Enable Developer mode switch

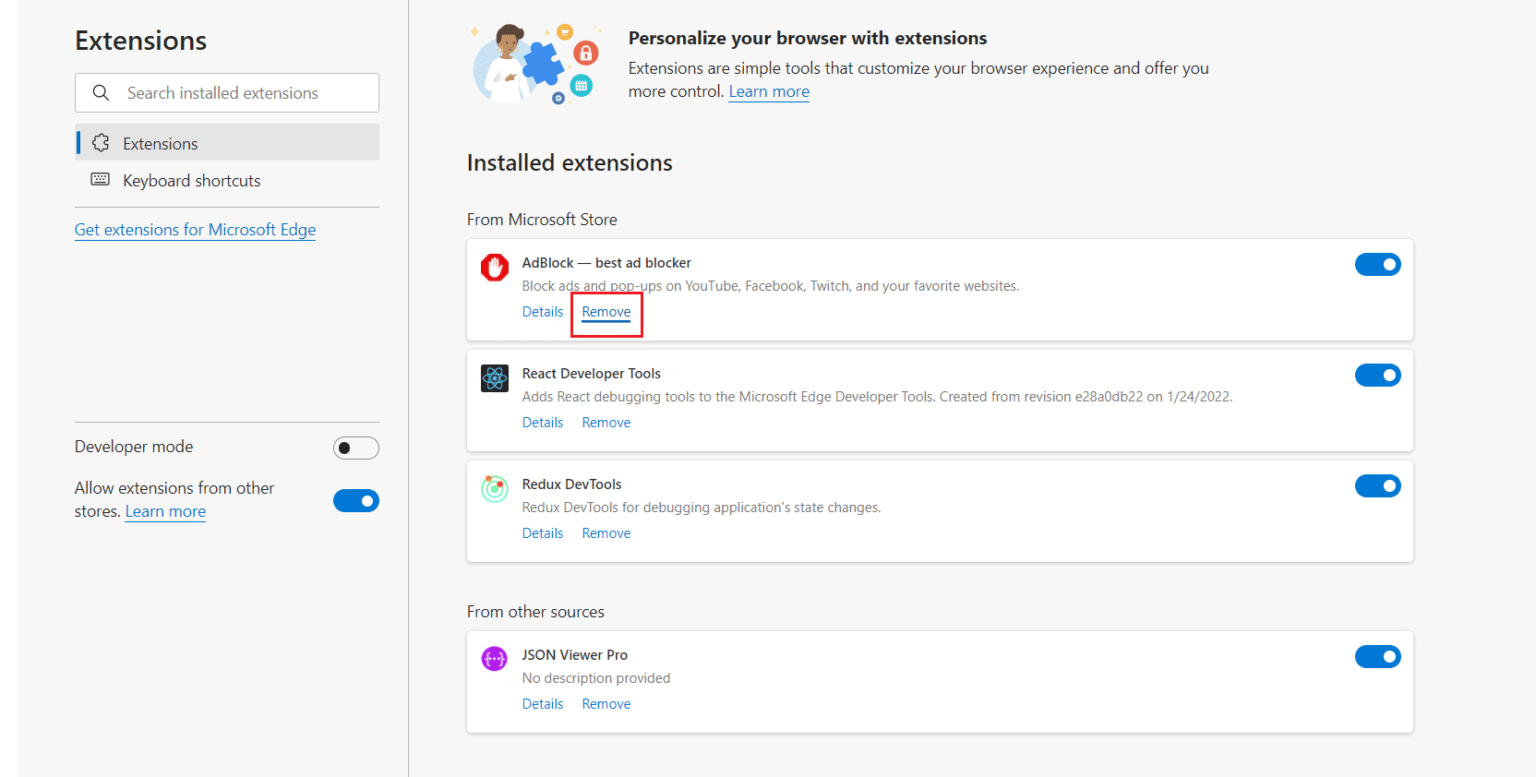pyautogui.click(x=356, y=448)
